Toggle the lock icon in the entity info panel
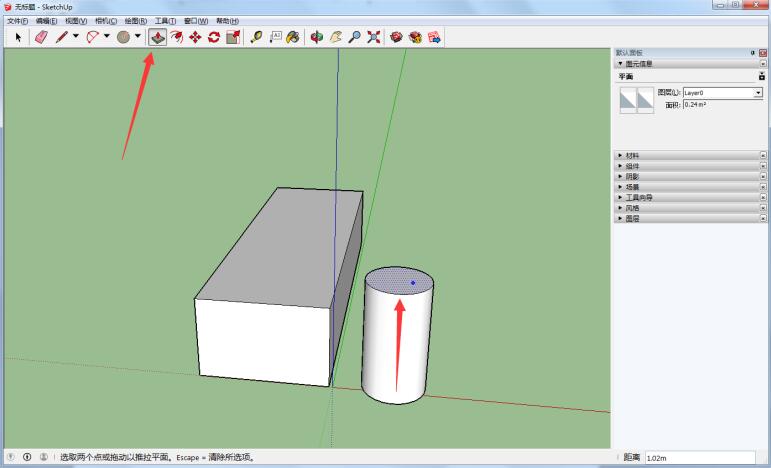Image resolution: width=771 pixels, height=468 pixels. tap(762, 76)
